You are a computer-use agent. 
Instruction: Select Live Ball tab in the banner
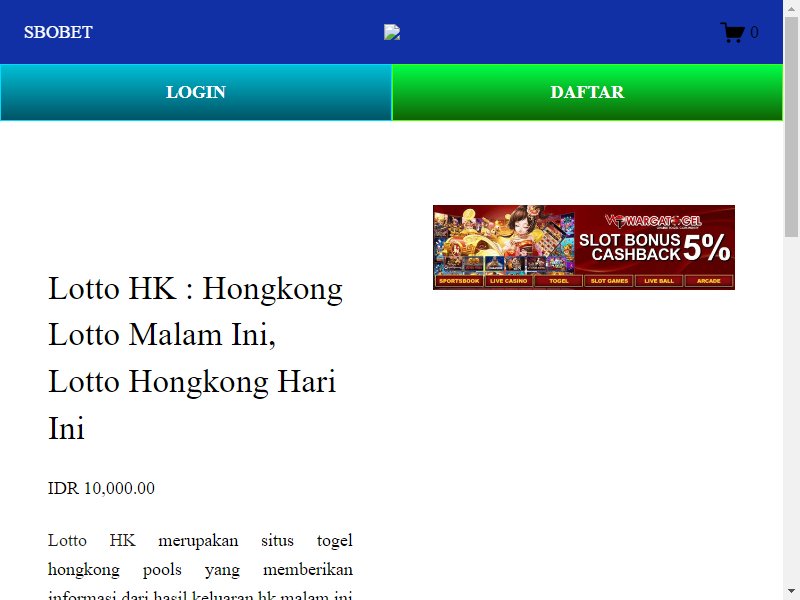coord(659,281)
